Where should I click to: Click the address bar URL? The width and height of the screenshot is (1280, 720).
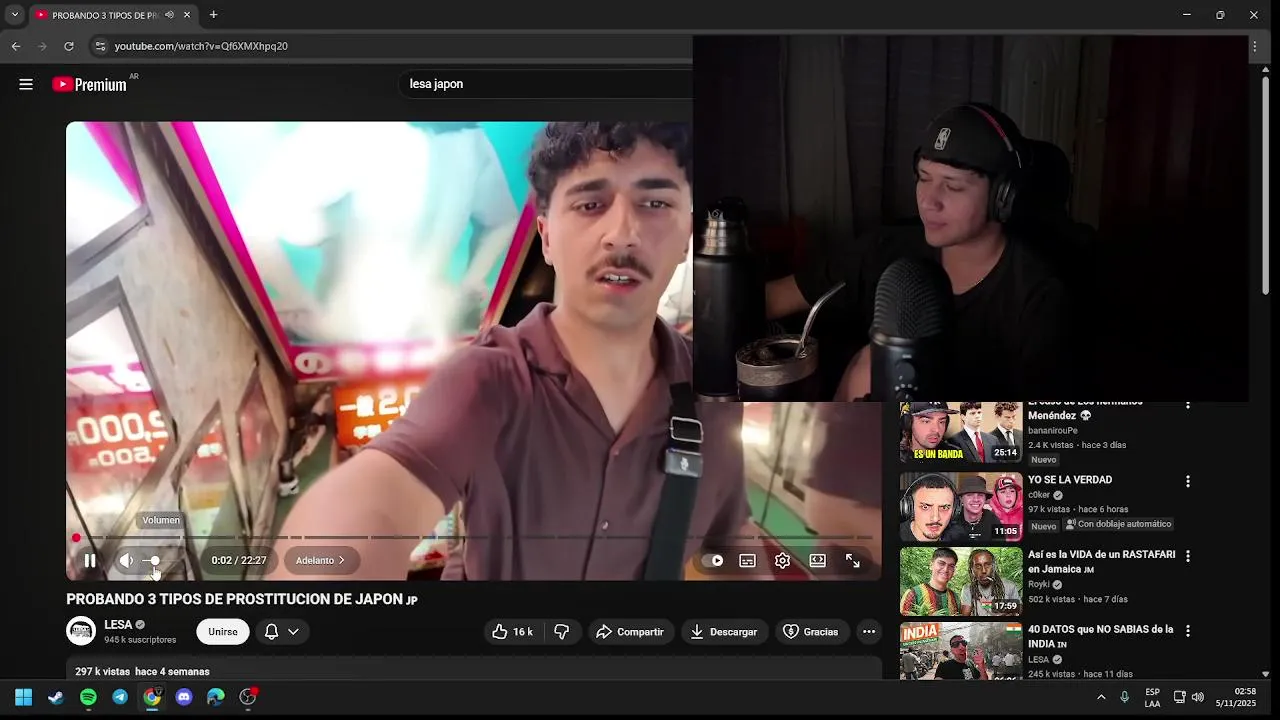[x=201, y=46]
